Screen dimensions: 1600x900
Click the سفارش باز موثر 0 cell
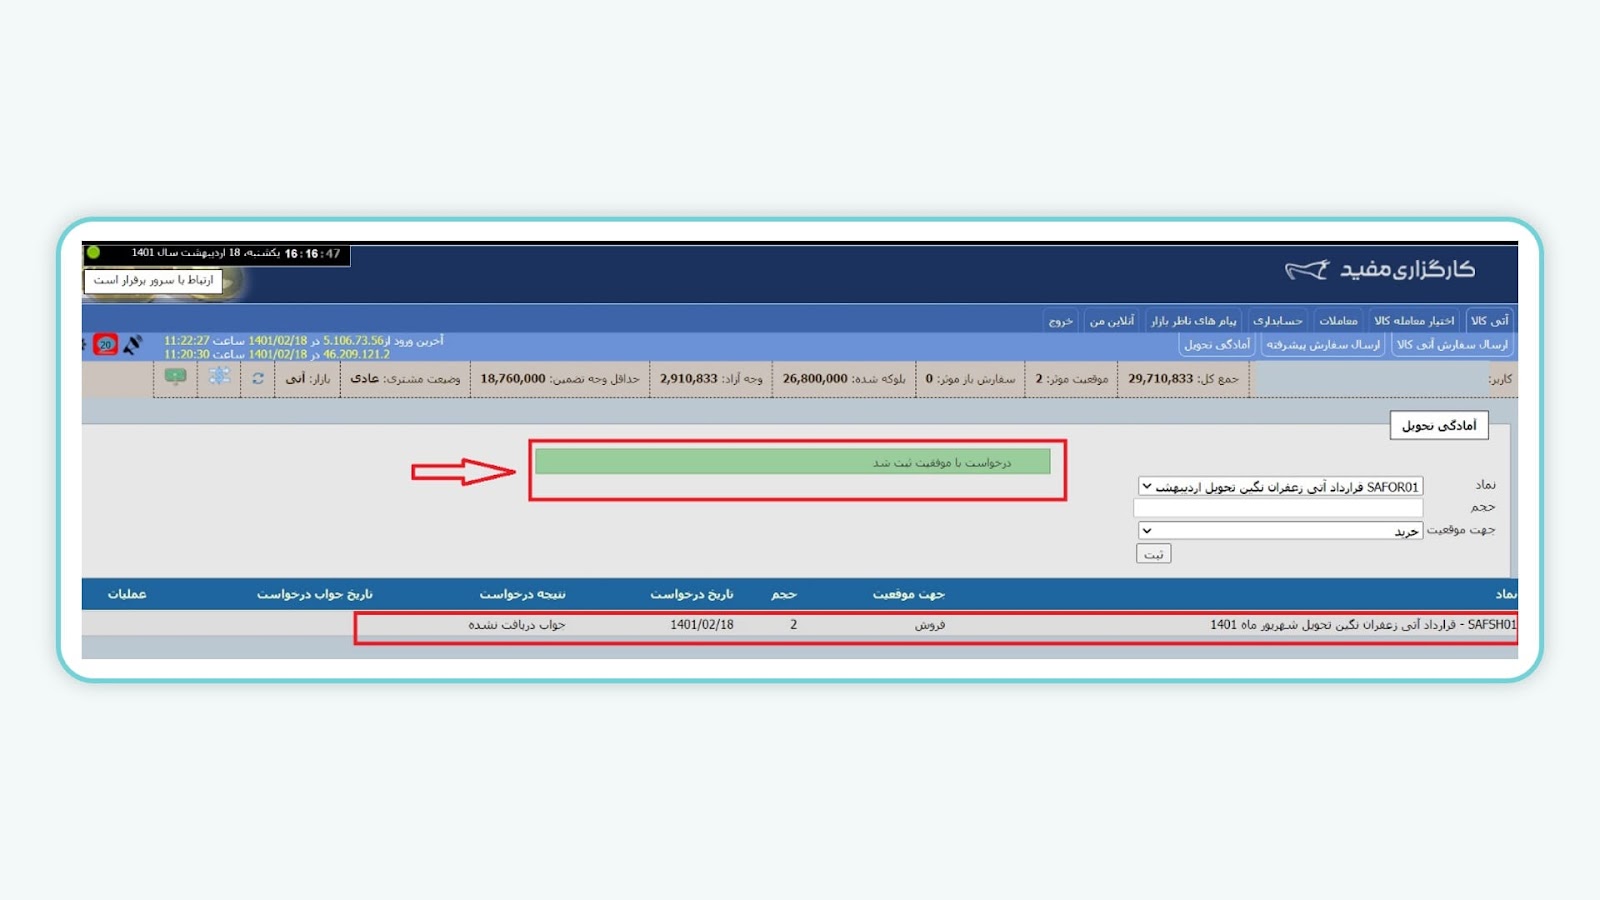[969, 379]
